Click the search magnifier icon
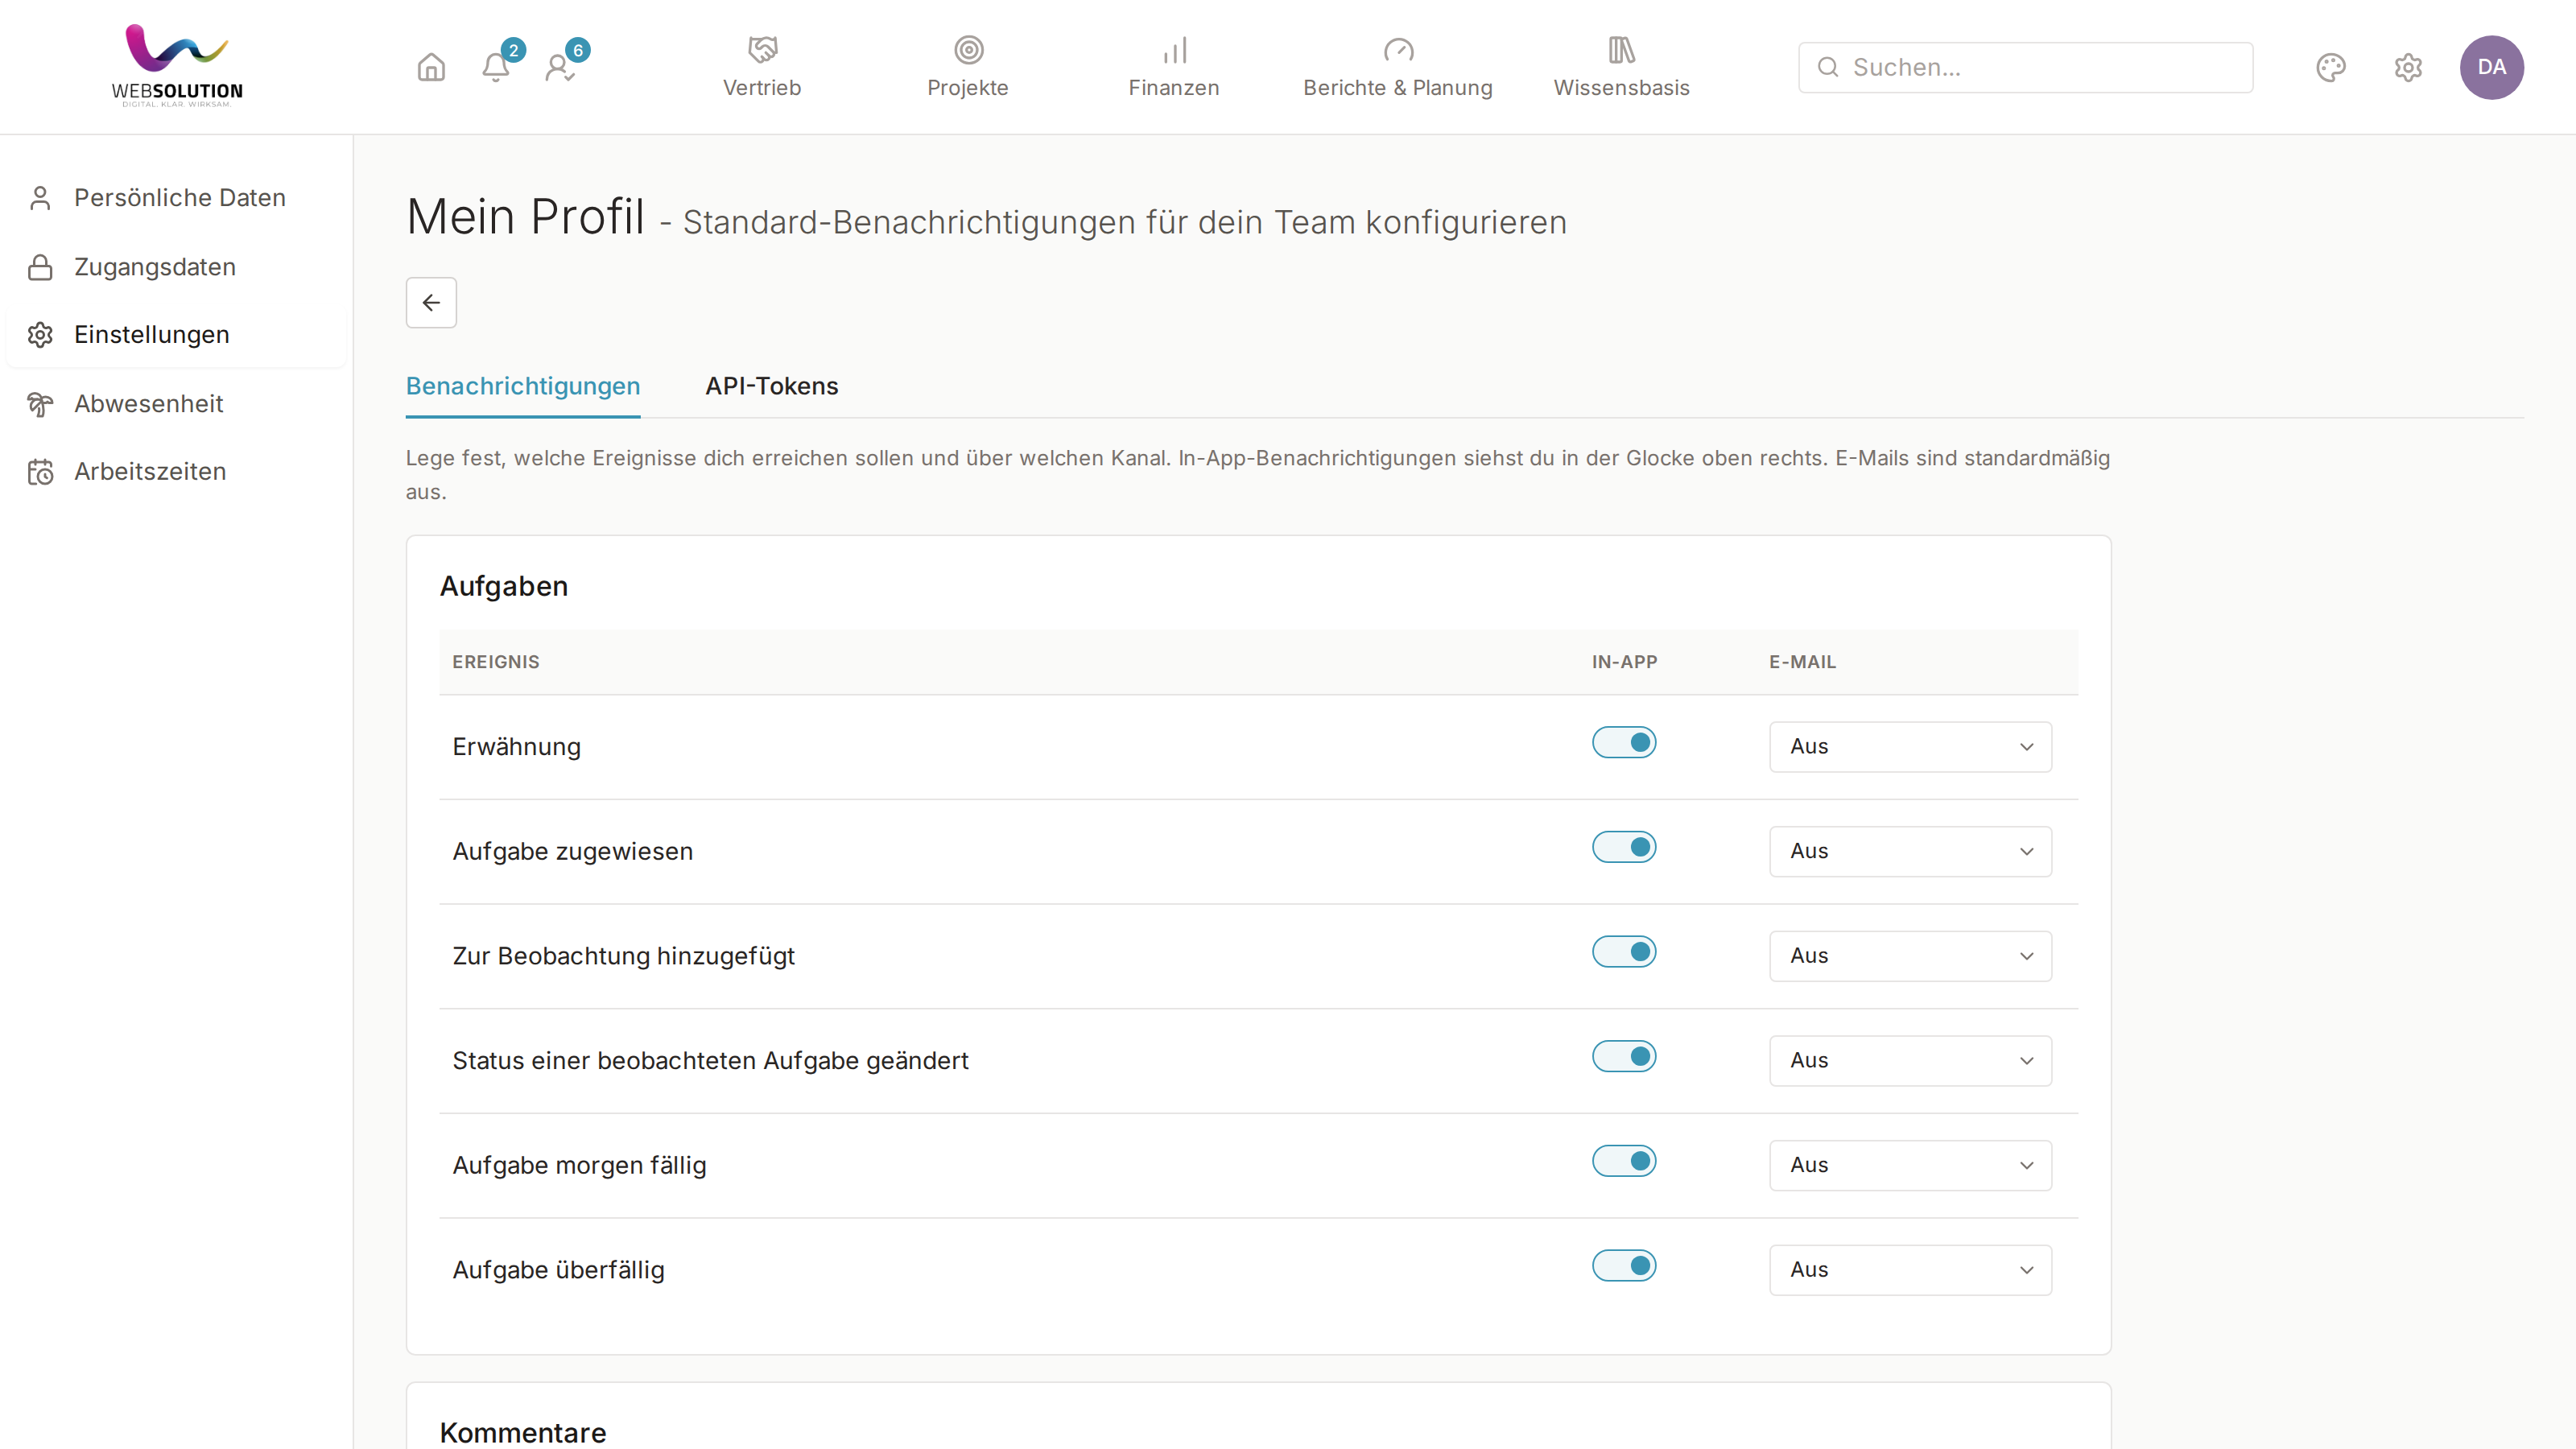Image resolution: width=2576 pixels, height=1449 pixels. 1828,67
